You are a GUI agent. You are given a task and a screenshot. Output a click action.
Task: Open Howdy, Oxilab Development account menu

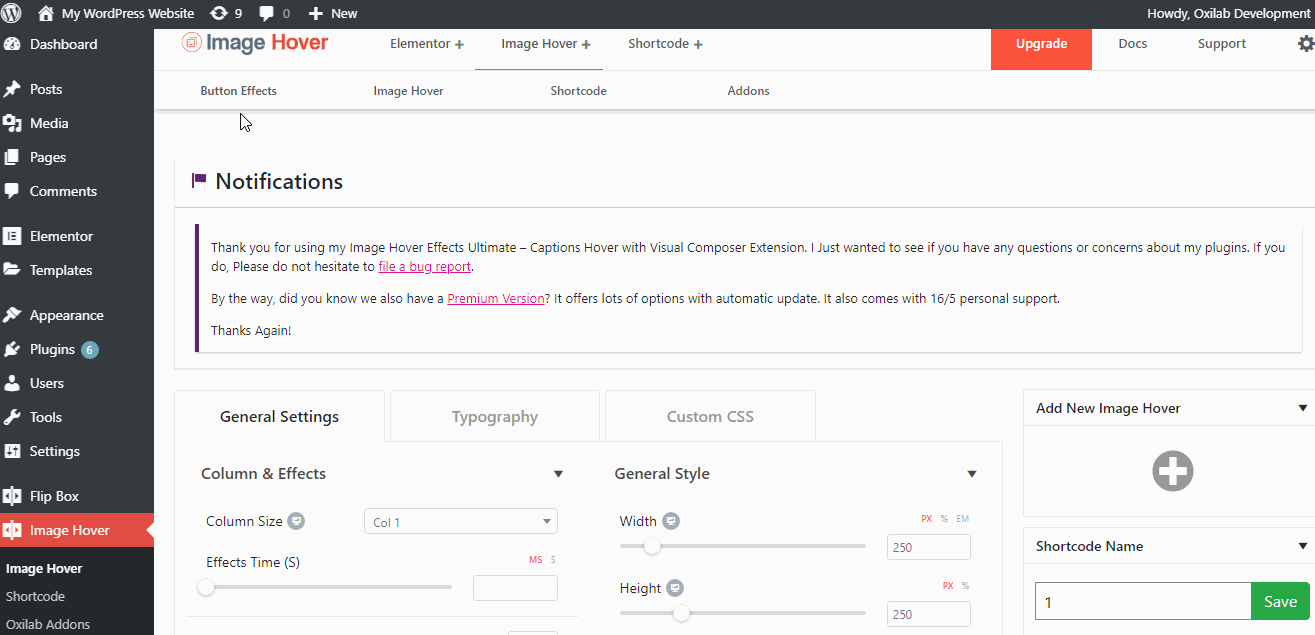tap(1228, 13)
